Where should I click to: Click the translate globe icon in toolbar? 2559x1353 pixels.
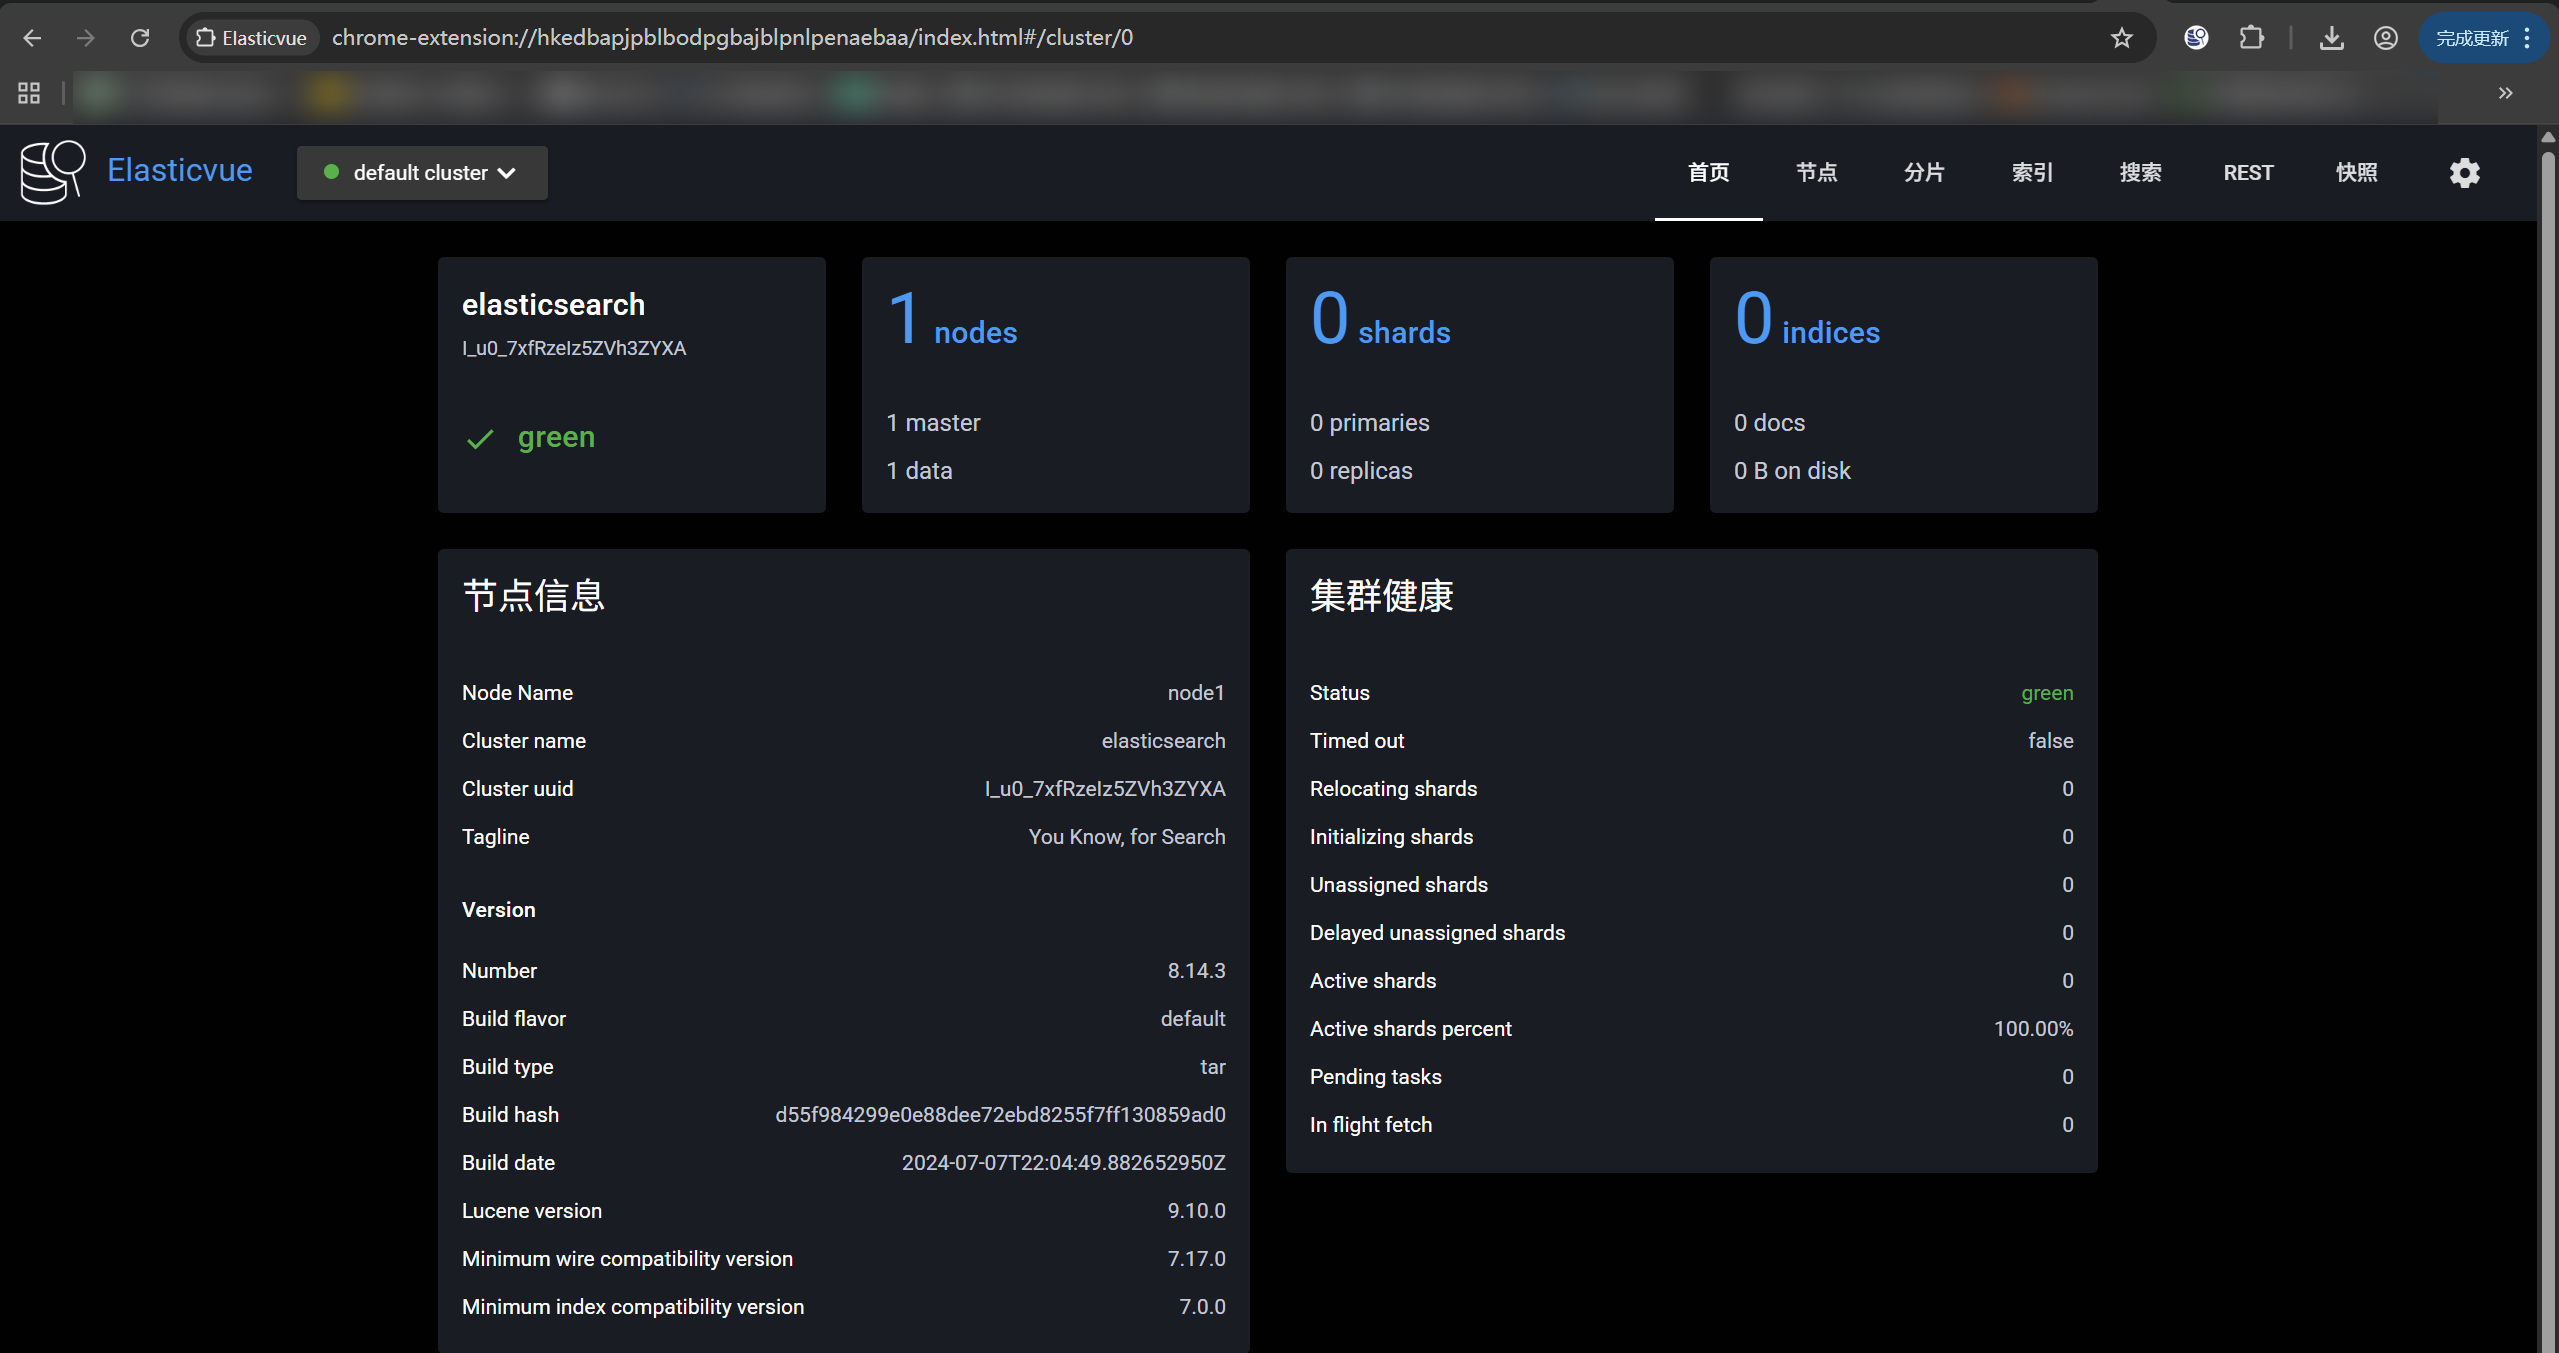(2196, 38)
